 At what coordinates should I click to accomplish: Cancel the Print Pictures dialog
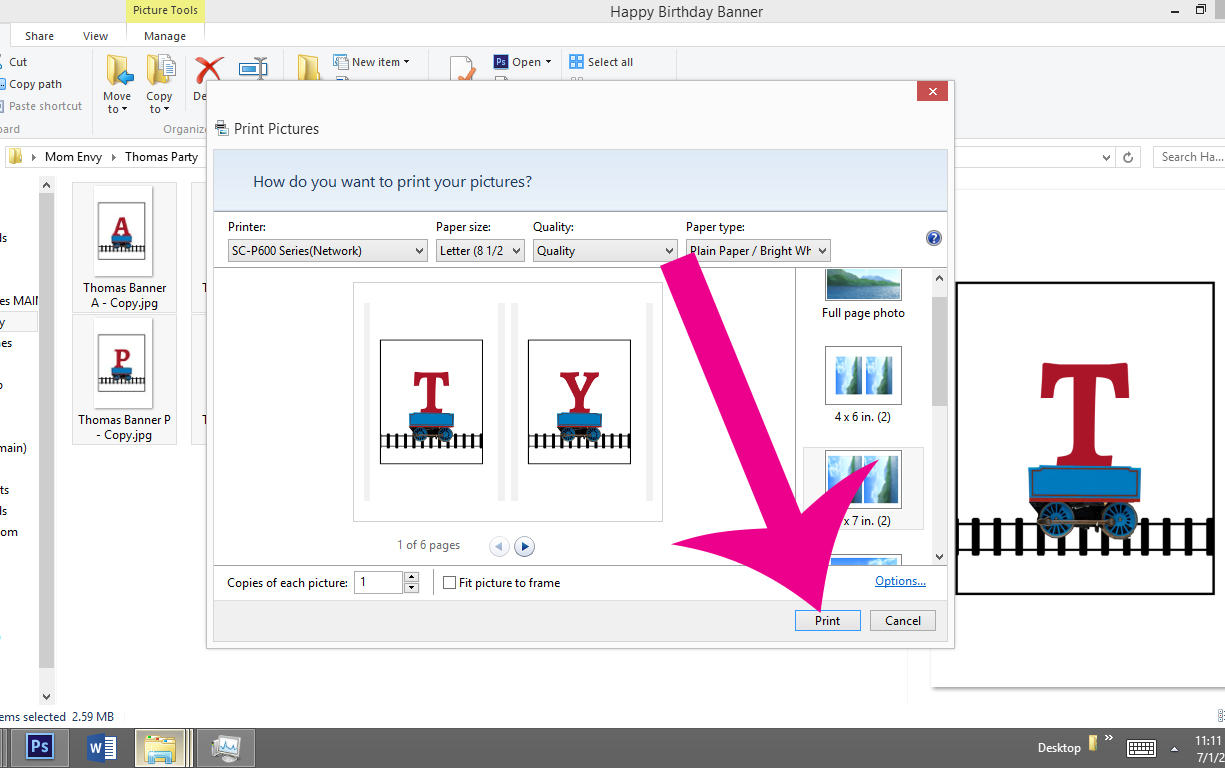903,620
